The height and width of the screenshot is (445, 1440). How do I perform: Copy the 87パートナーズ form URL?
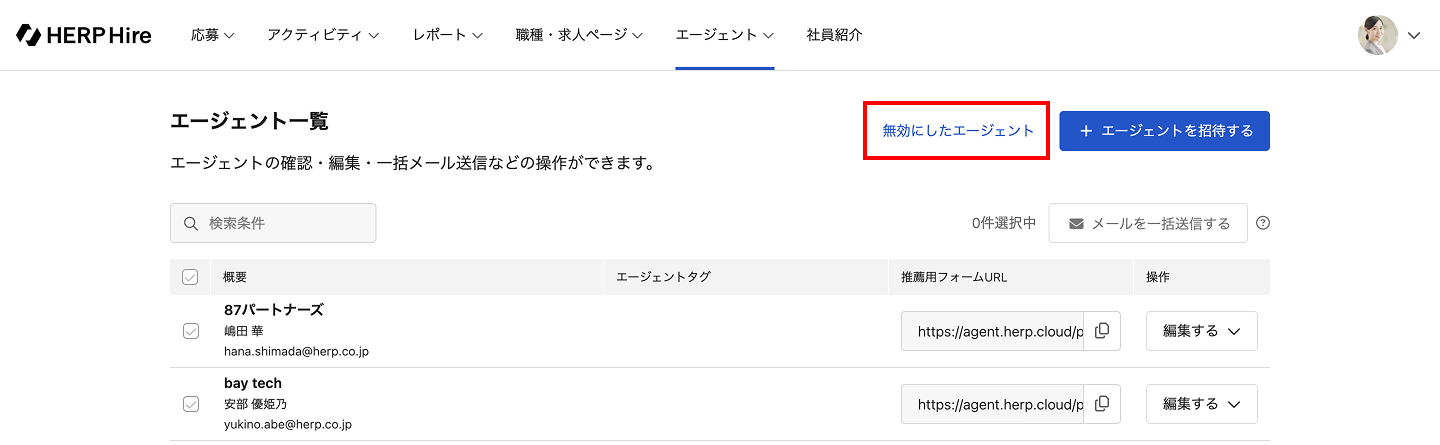pyautogui.click(x=1102, y=331)
